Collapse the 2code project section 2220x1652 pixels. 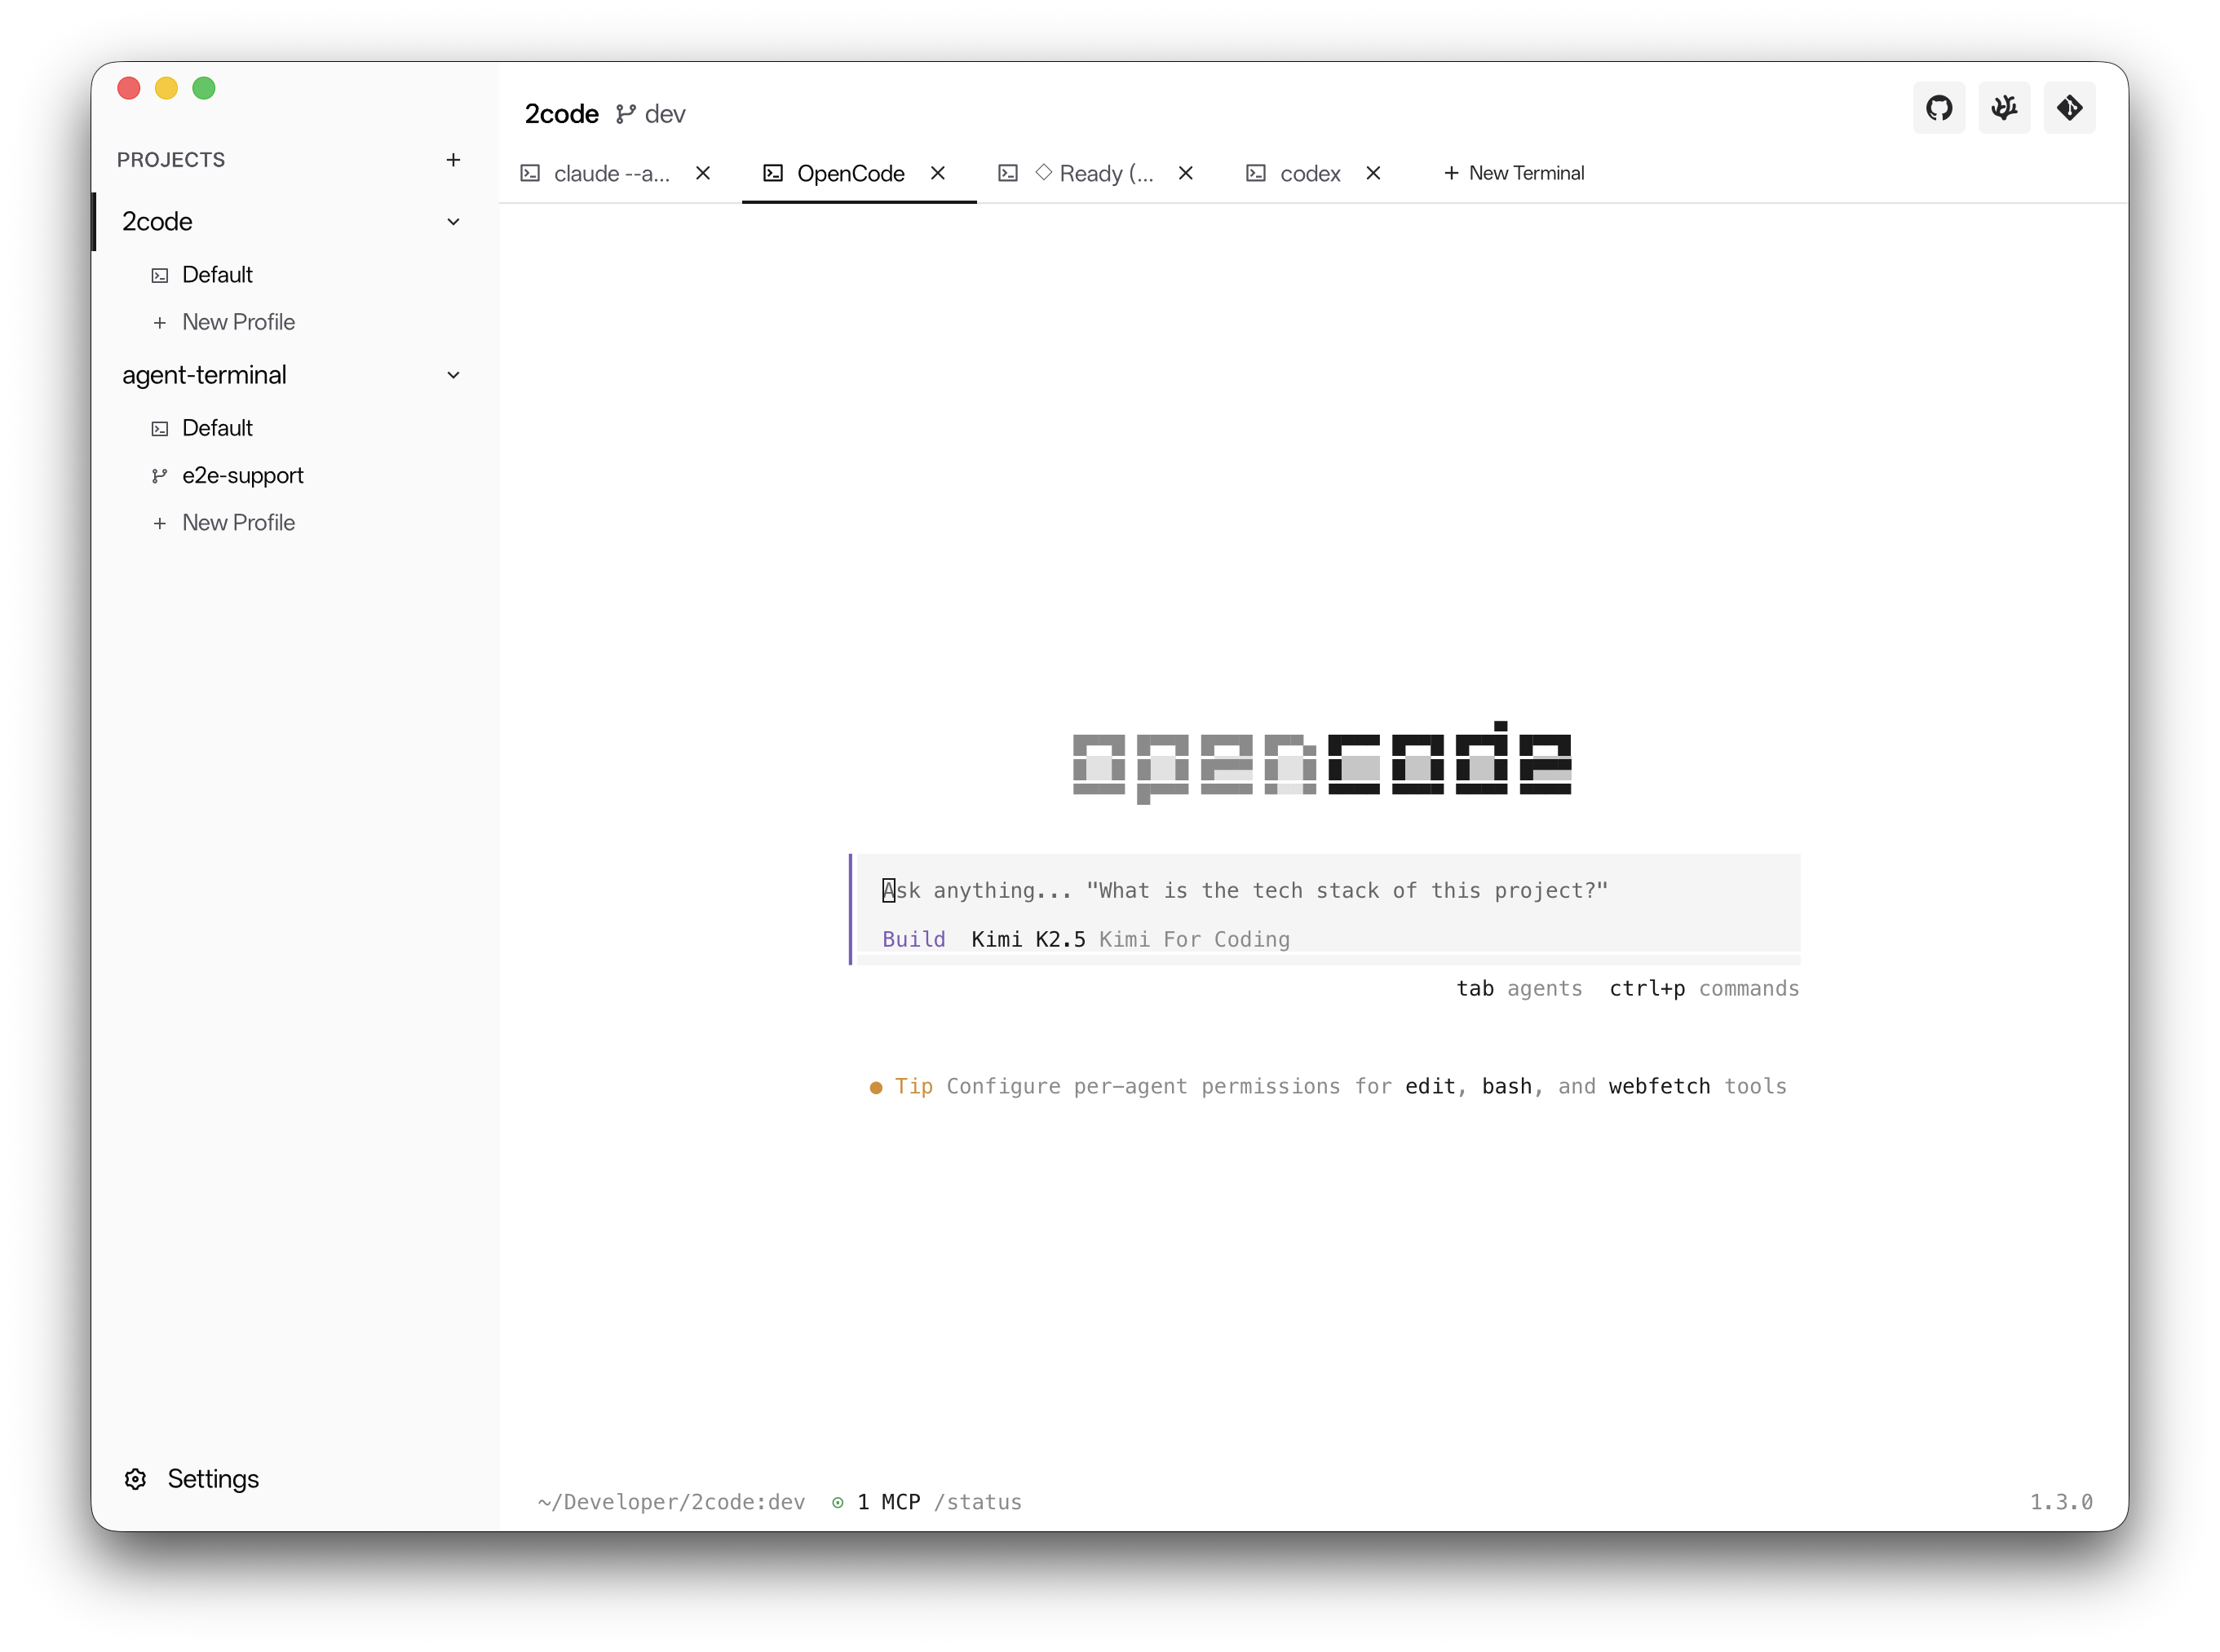click(454, 221)
